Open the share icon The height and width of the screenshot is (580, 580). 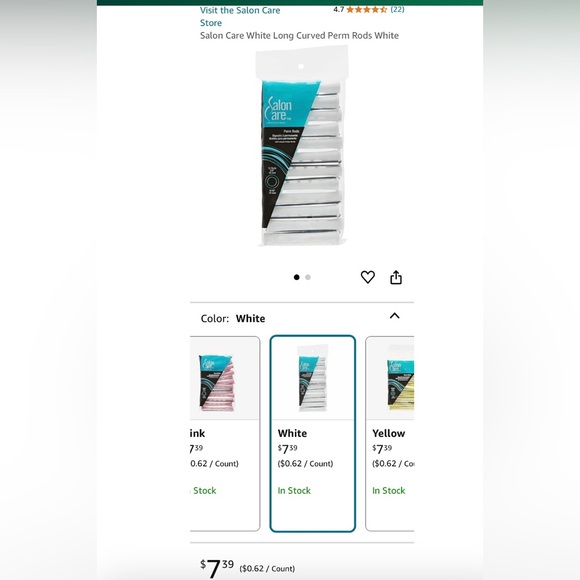point(396,277)
